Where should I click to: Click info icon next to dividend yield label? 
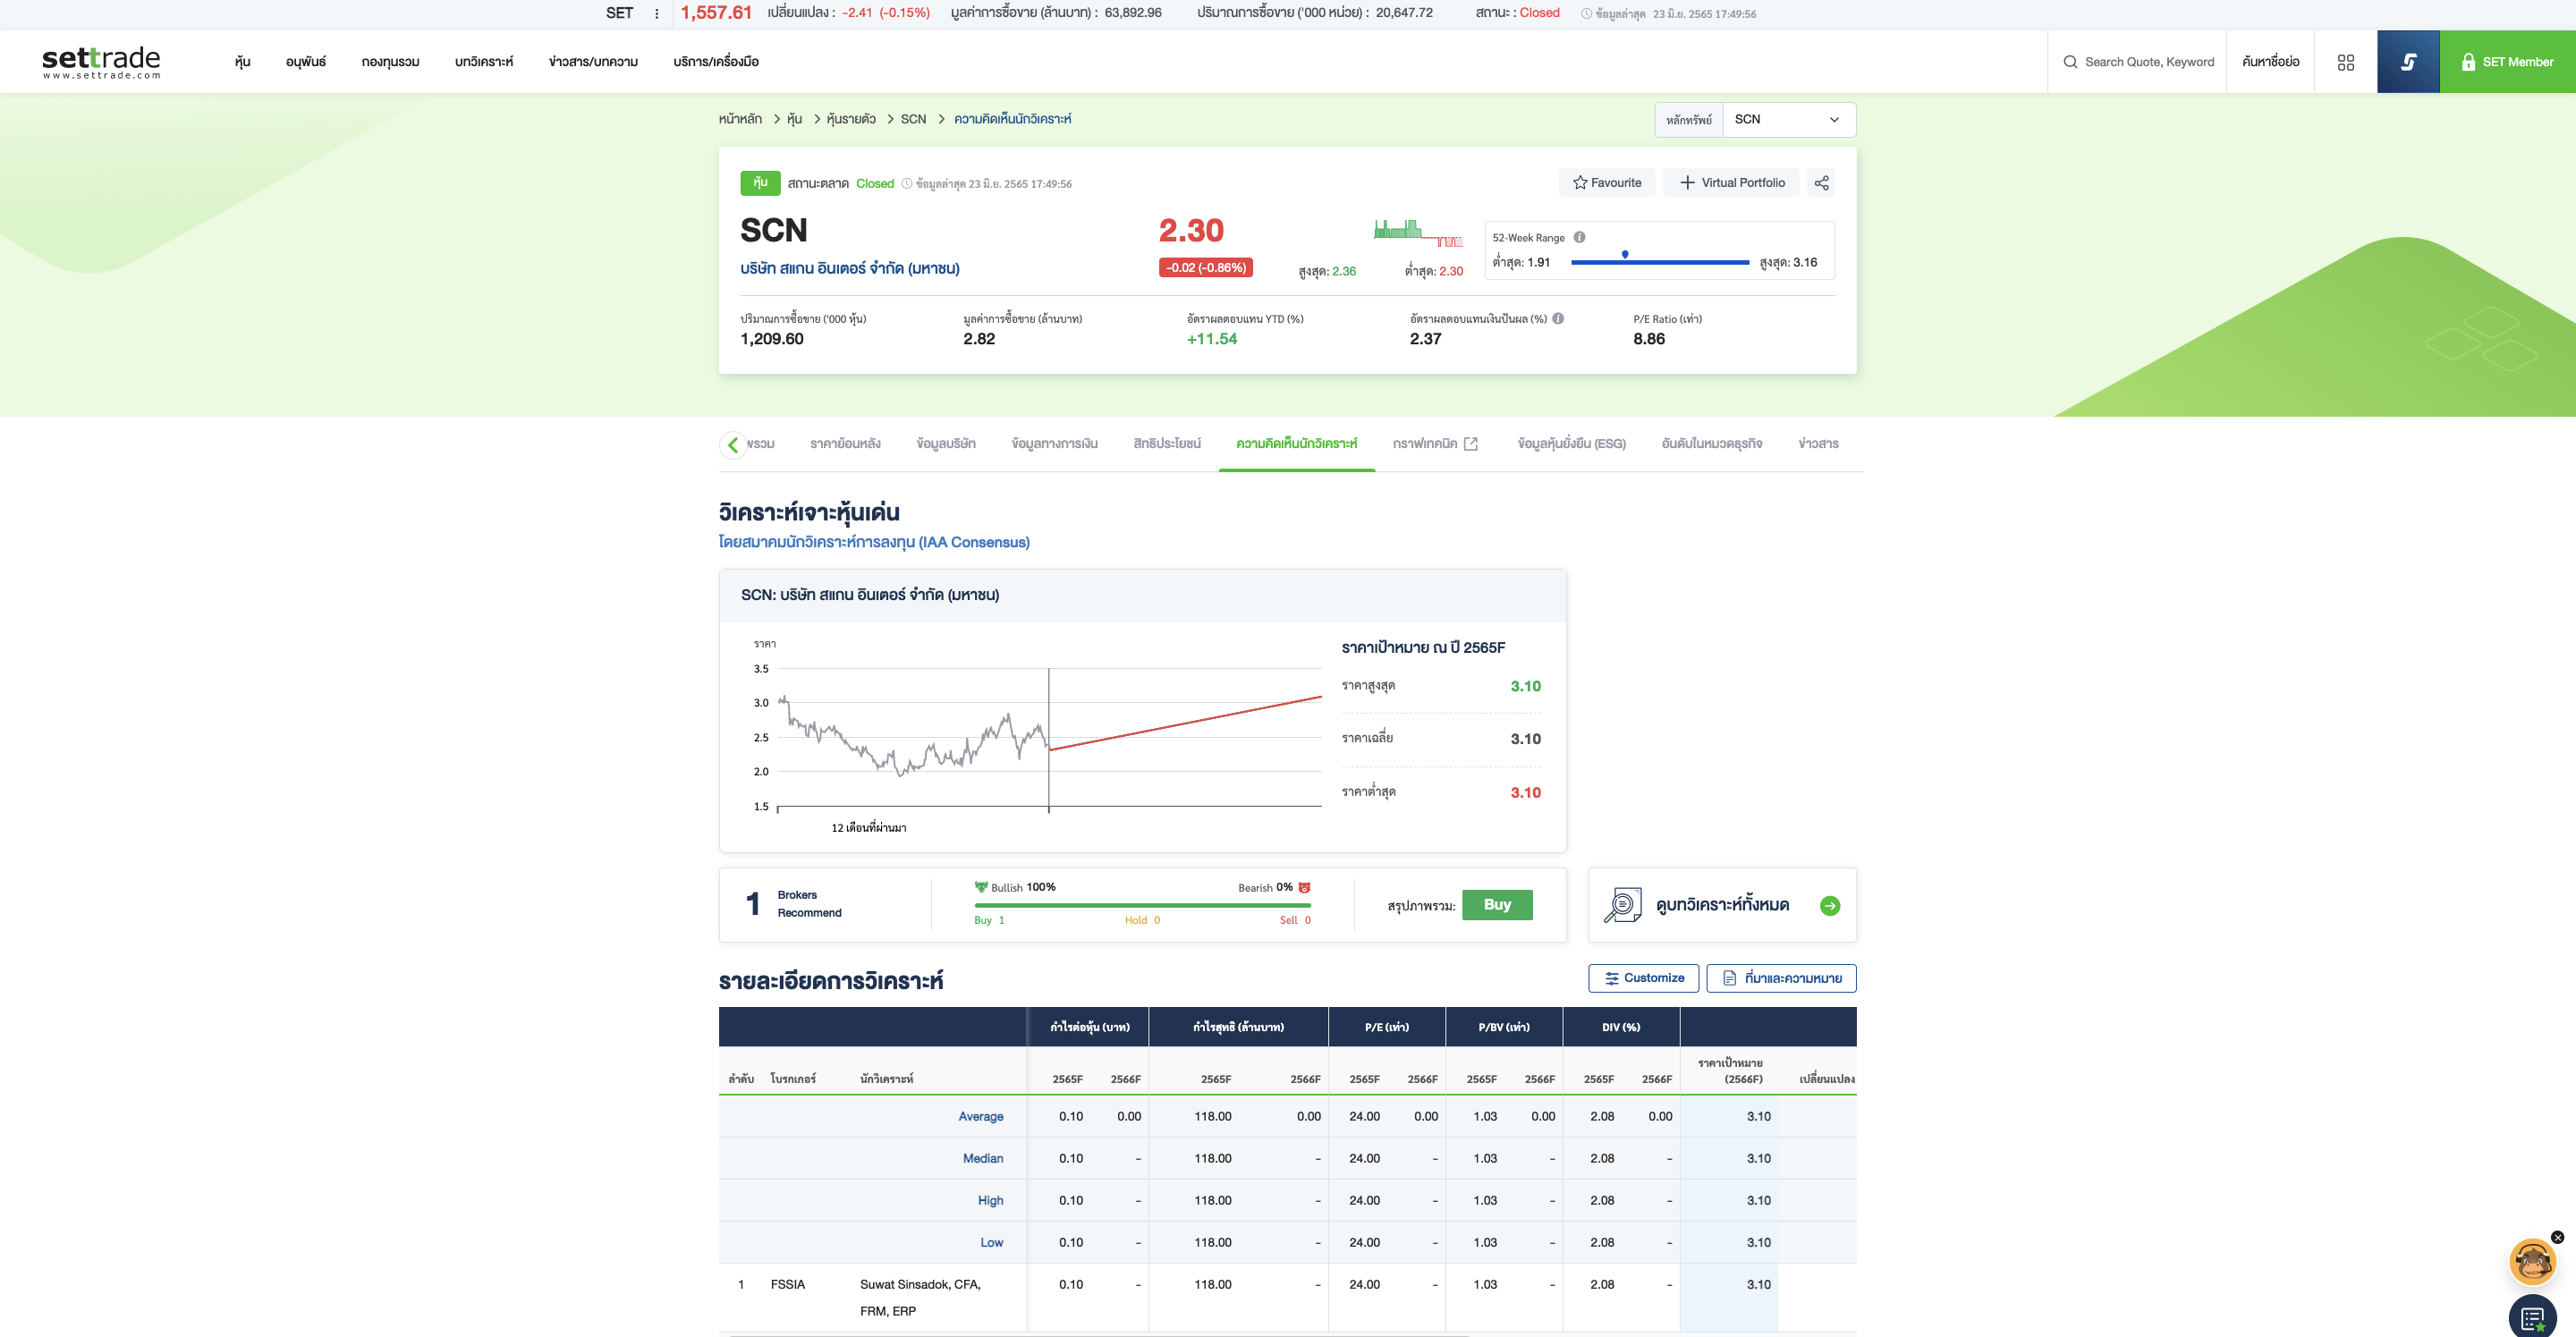(x=1558, y=318)
